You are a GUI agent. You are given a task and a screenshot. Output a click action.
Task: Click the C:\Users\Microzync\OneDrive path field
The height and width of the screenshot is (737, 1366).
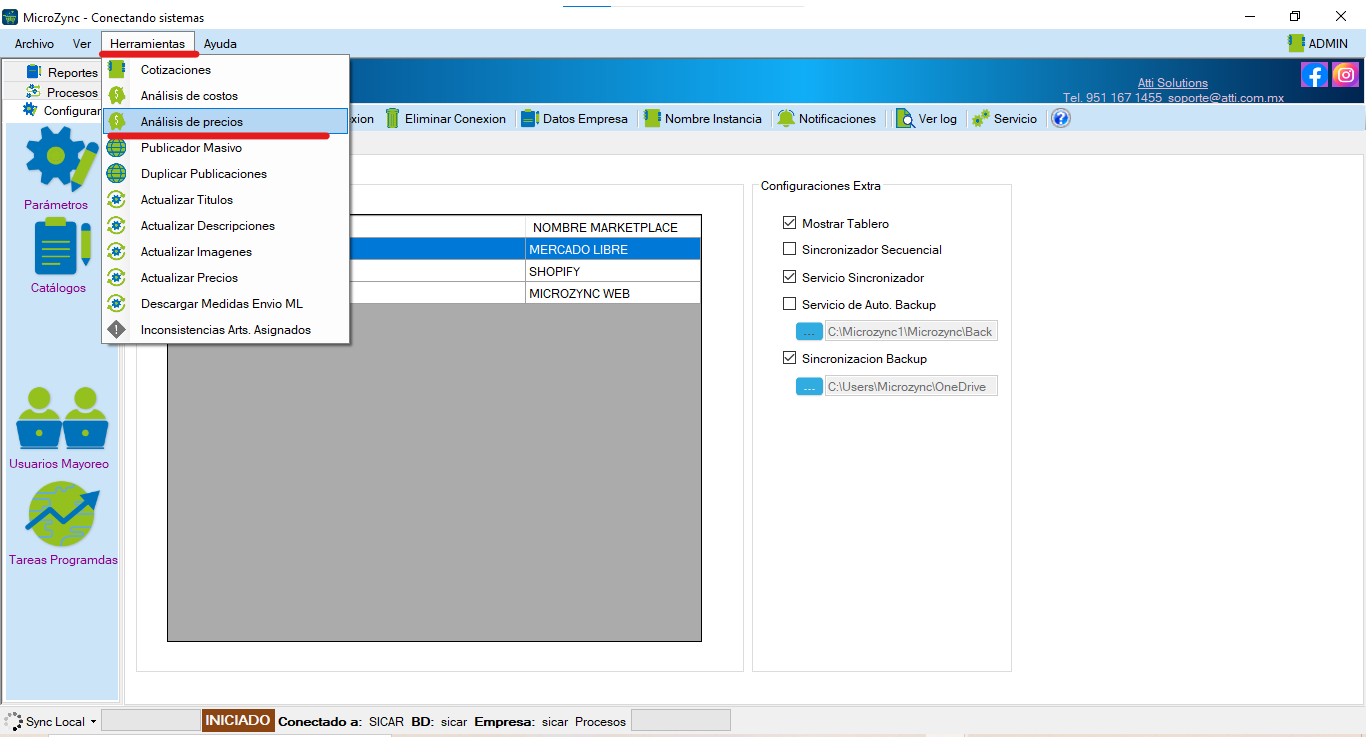pos(911,386)
